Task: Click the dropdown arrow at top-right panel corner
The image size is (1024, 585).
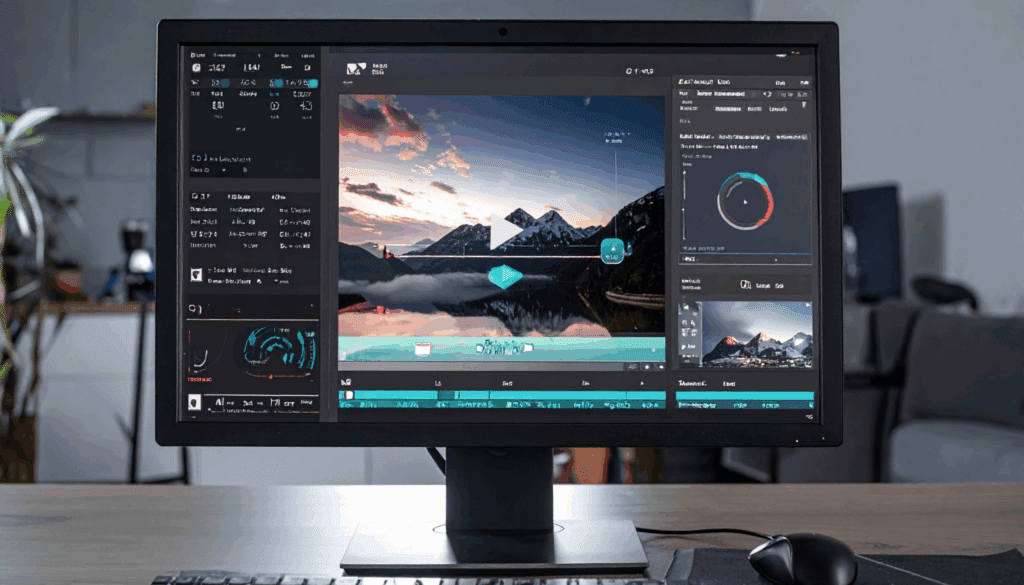Action: click(x=805, y=104)
